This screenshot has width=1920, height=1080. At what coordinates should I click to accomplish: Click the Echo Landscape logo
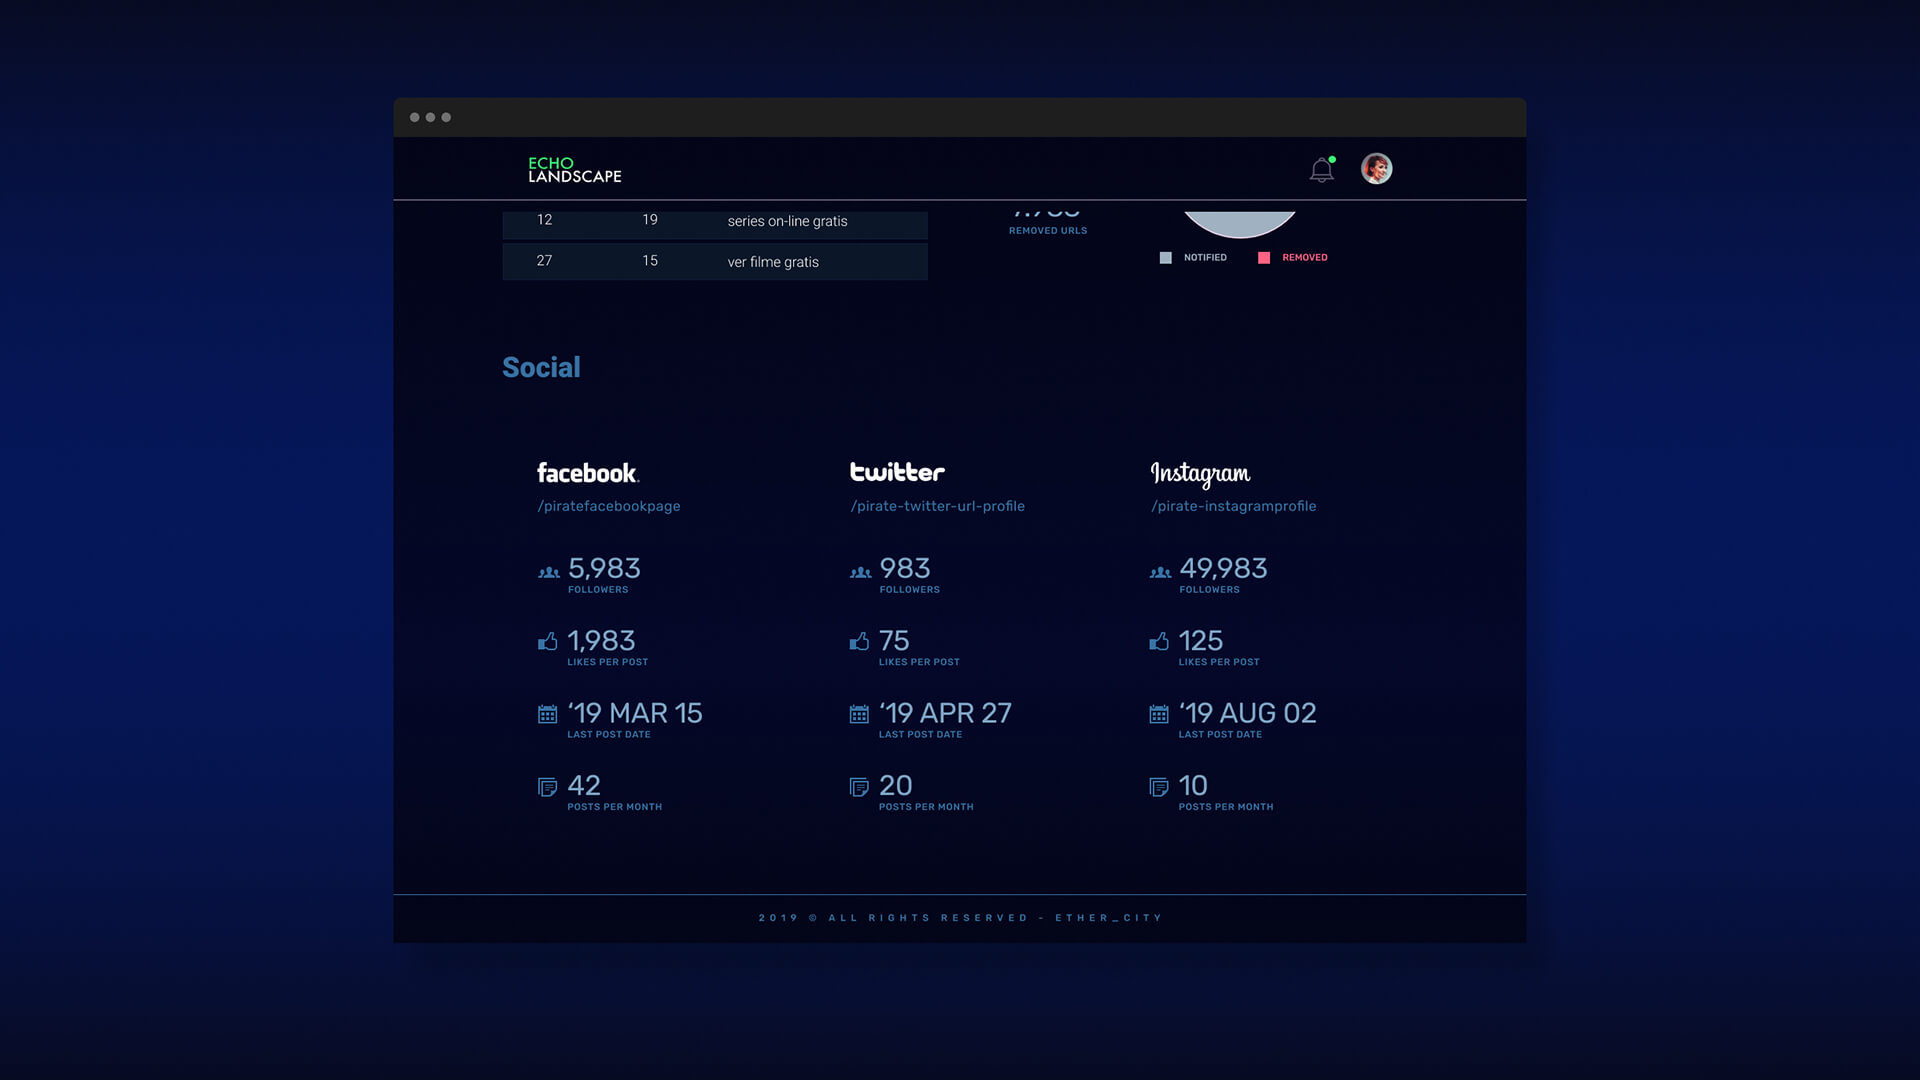pos(574,169)
